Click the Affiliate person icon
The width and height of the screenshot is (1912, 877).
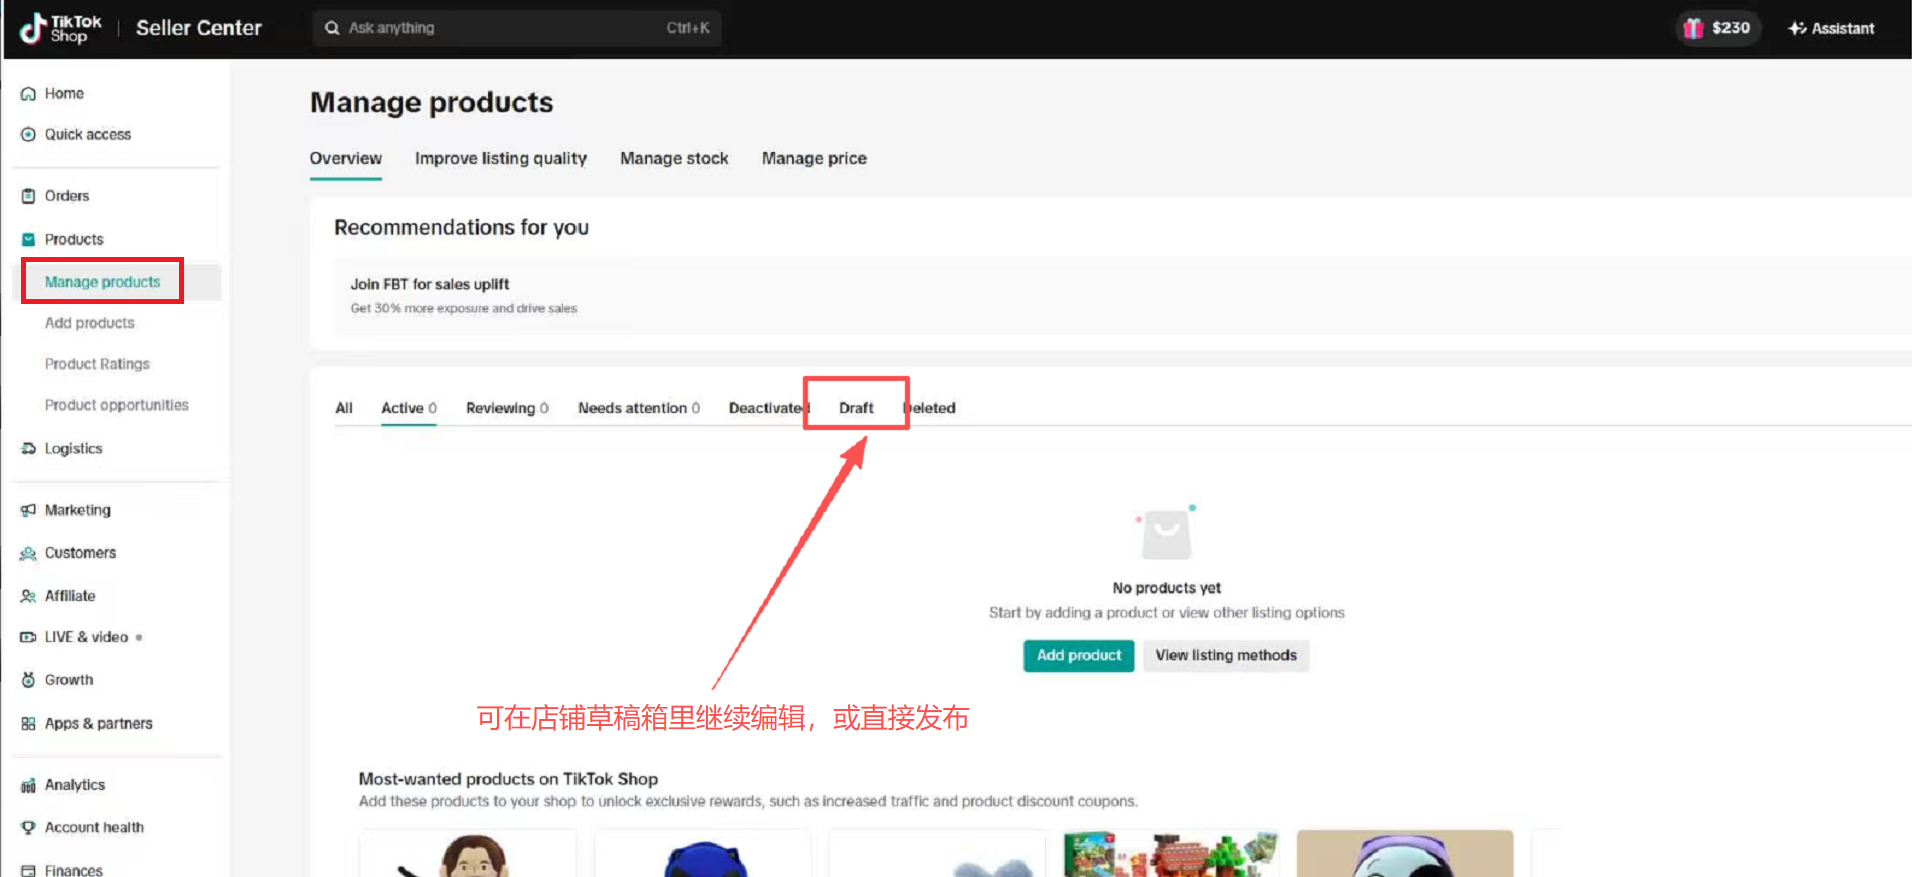coord(28,596)
